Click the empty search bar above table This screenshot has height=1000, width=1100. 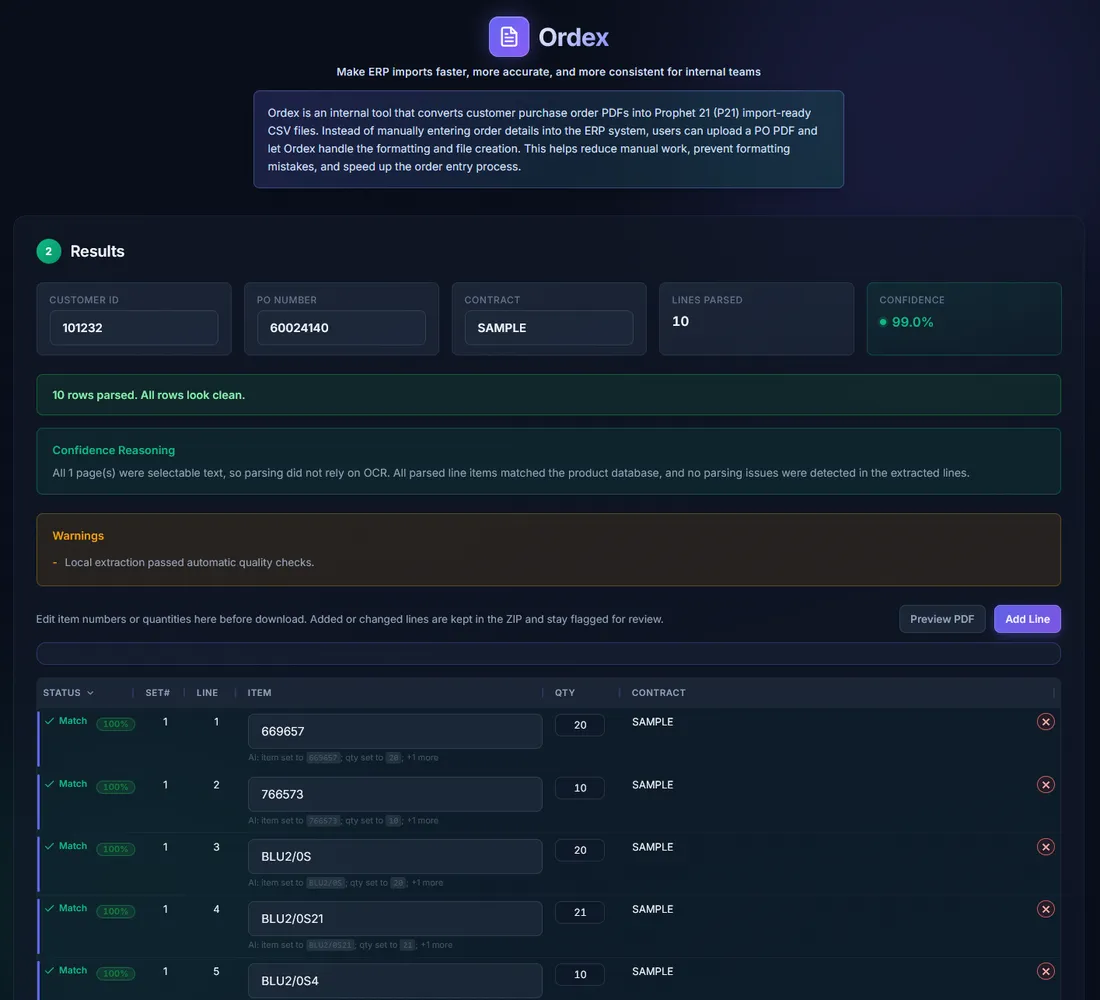tap(549, 653)
